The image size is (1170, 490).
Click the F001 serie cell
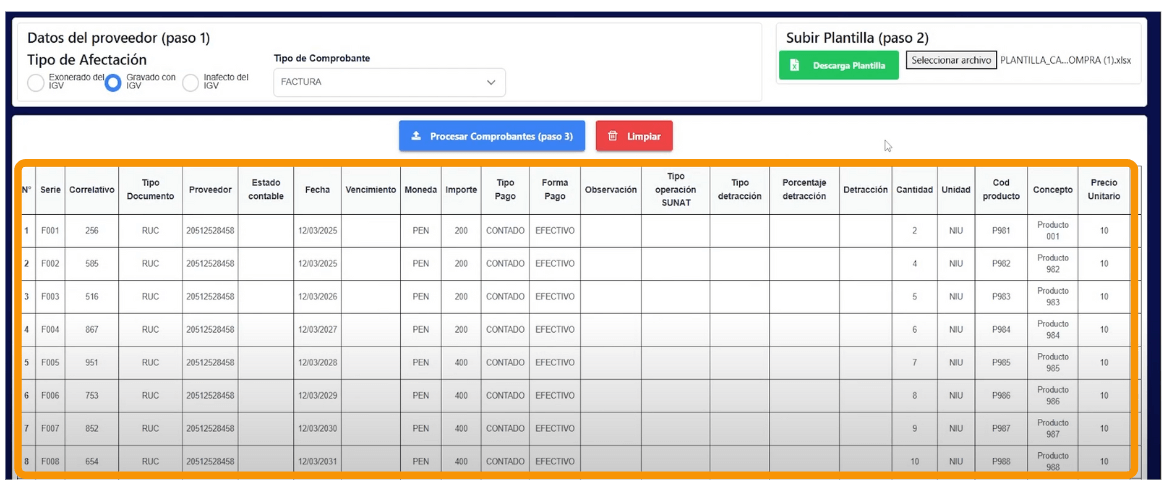(x=50, y=231)
